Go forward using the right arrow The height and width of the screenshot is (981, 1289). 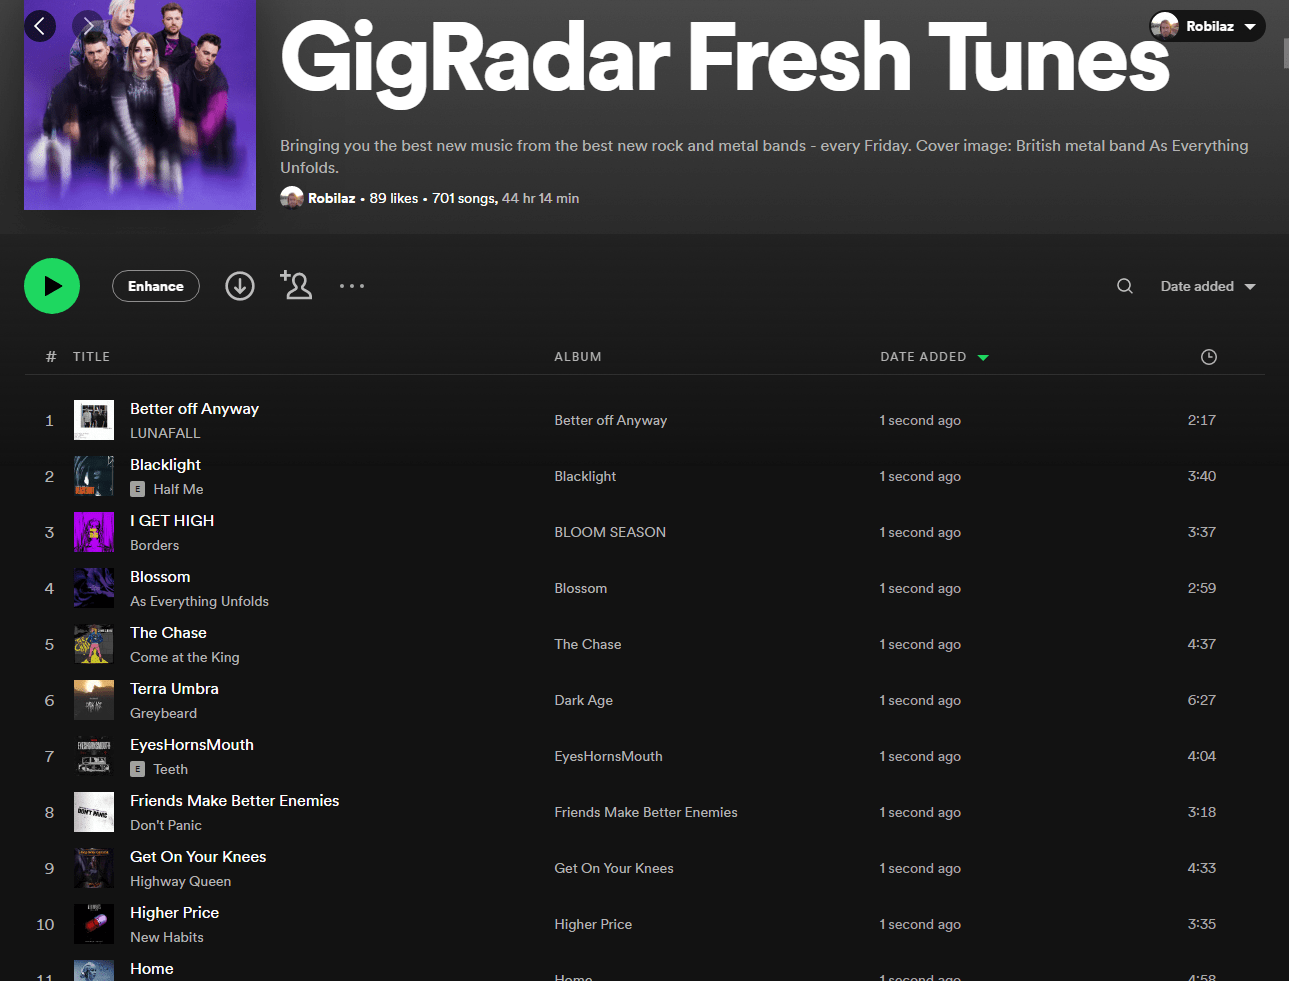click(x=88, y=25)
